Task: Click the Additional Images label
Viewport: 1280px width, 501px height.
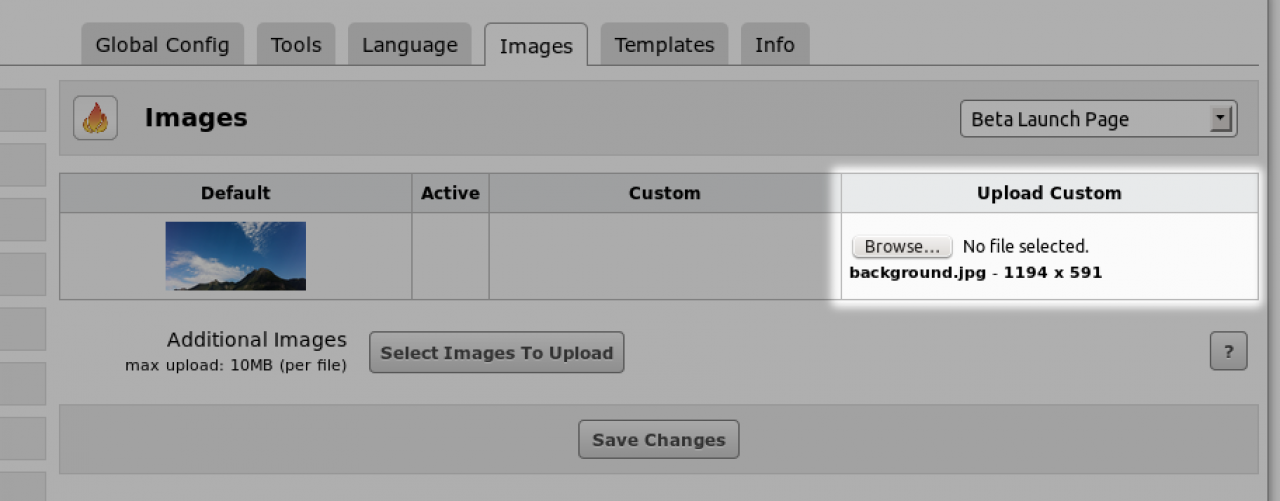Action: [x=256, y=340]
